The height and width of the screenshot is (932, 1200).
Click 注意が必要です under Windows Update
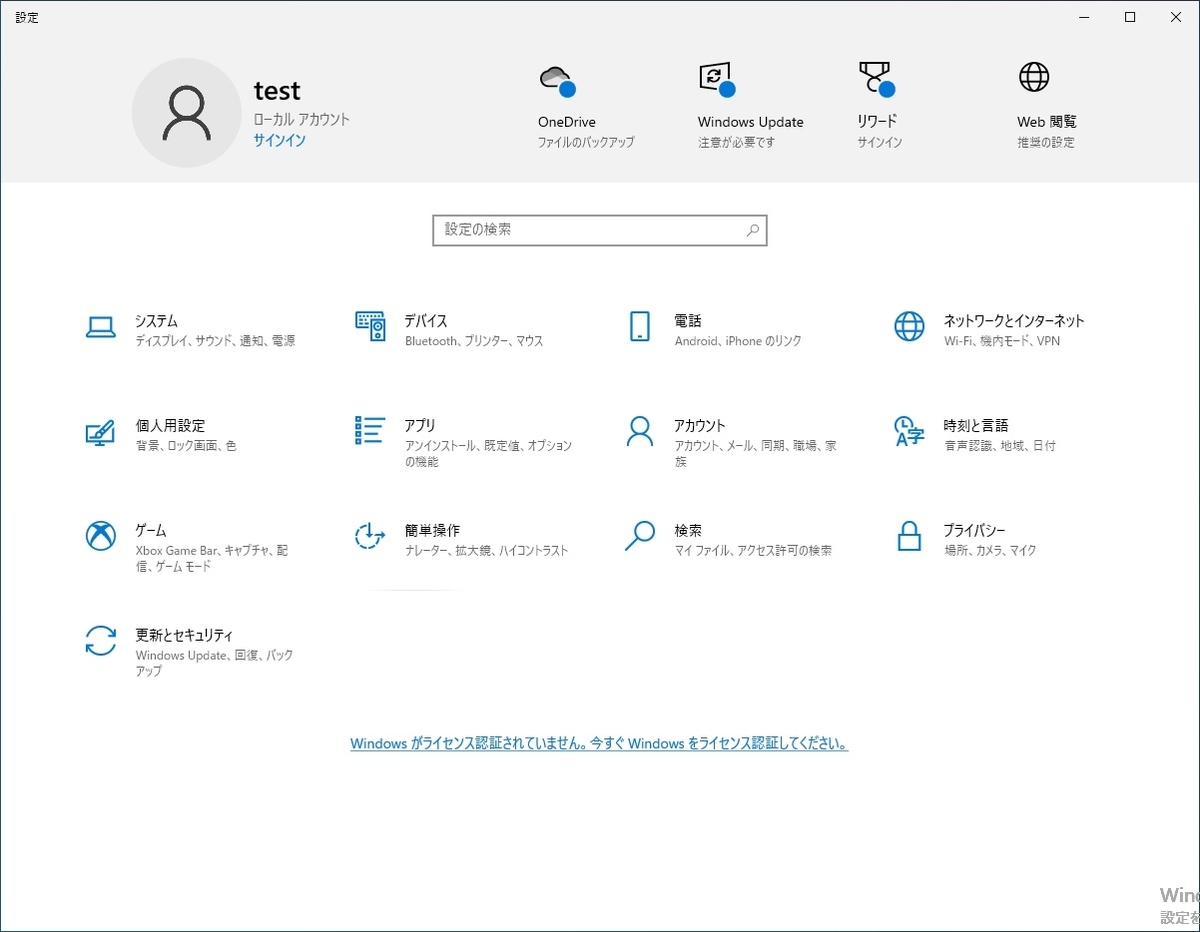coord(736,143)
